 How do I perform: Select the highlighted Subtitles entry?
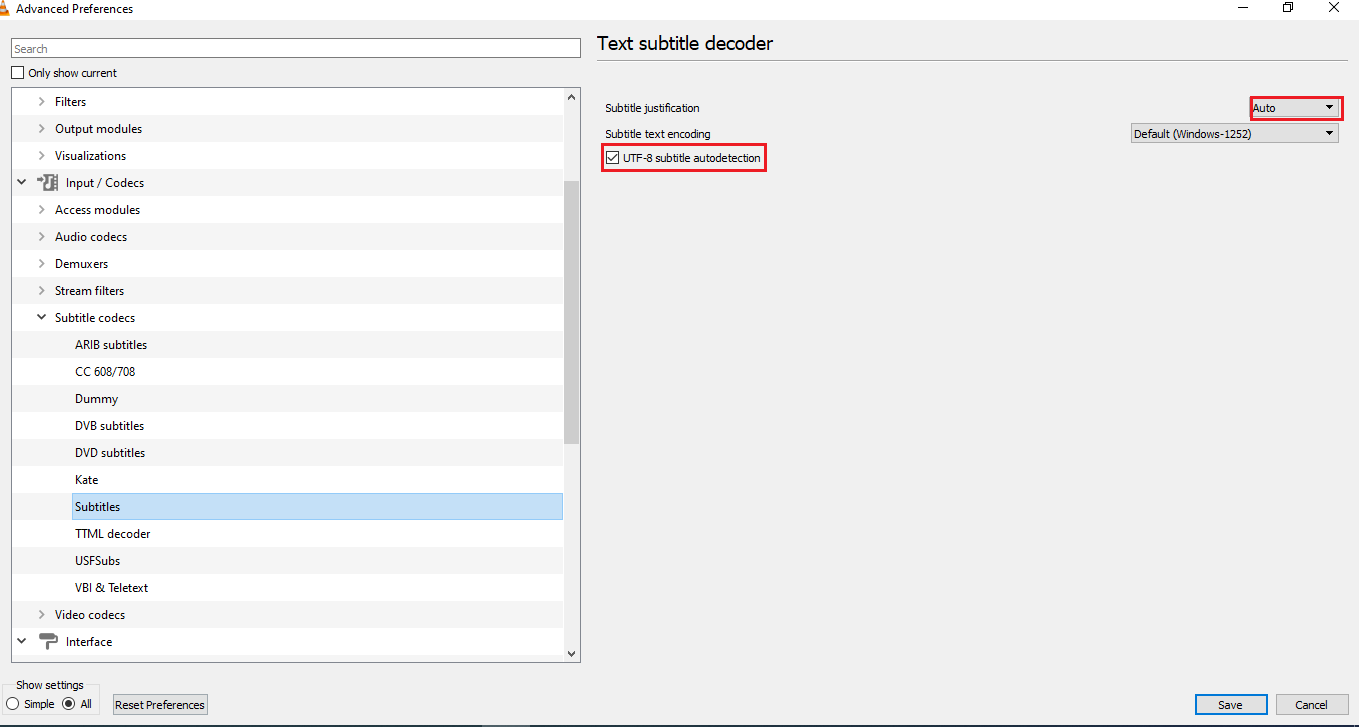317,507
